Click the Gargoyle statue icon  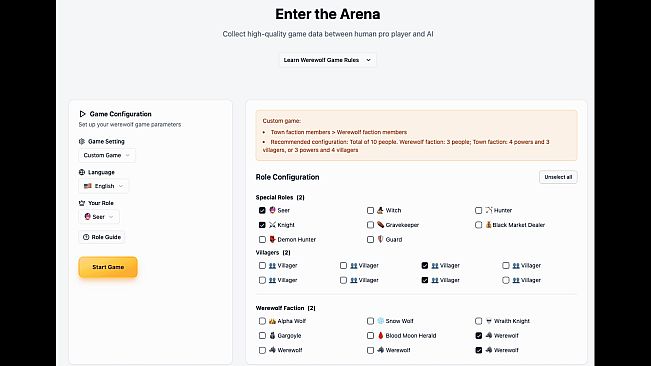(x=272, y=335)
